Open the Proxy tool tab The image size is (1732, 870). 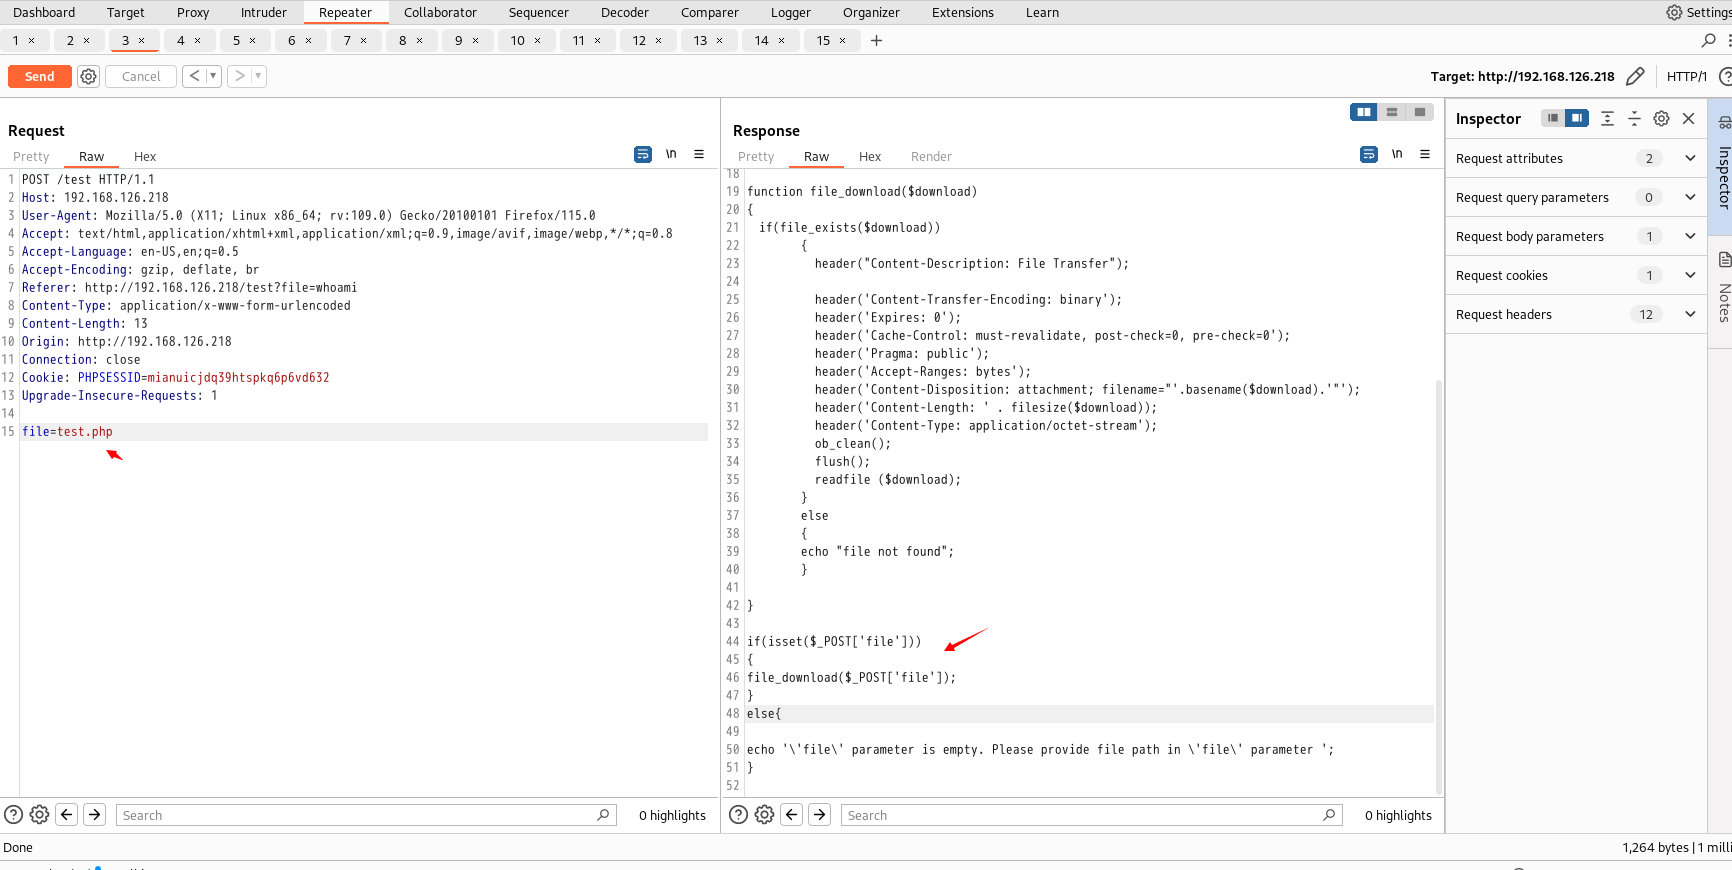pyautogui.click(x=193, y=12)
